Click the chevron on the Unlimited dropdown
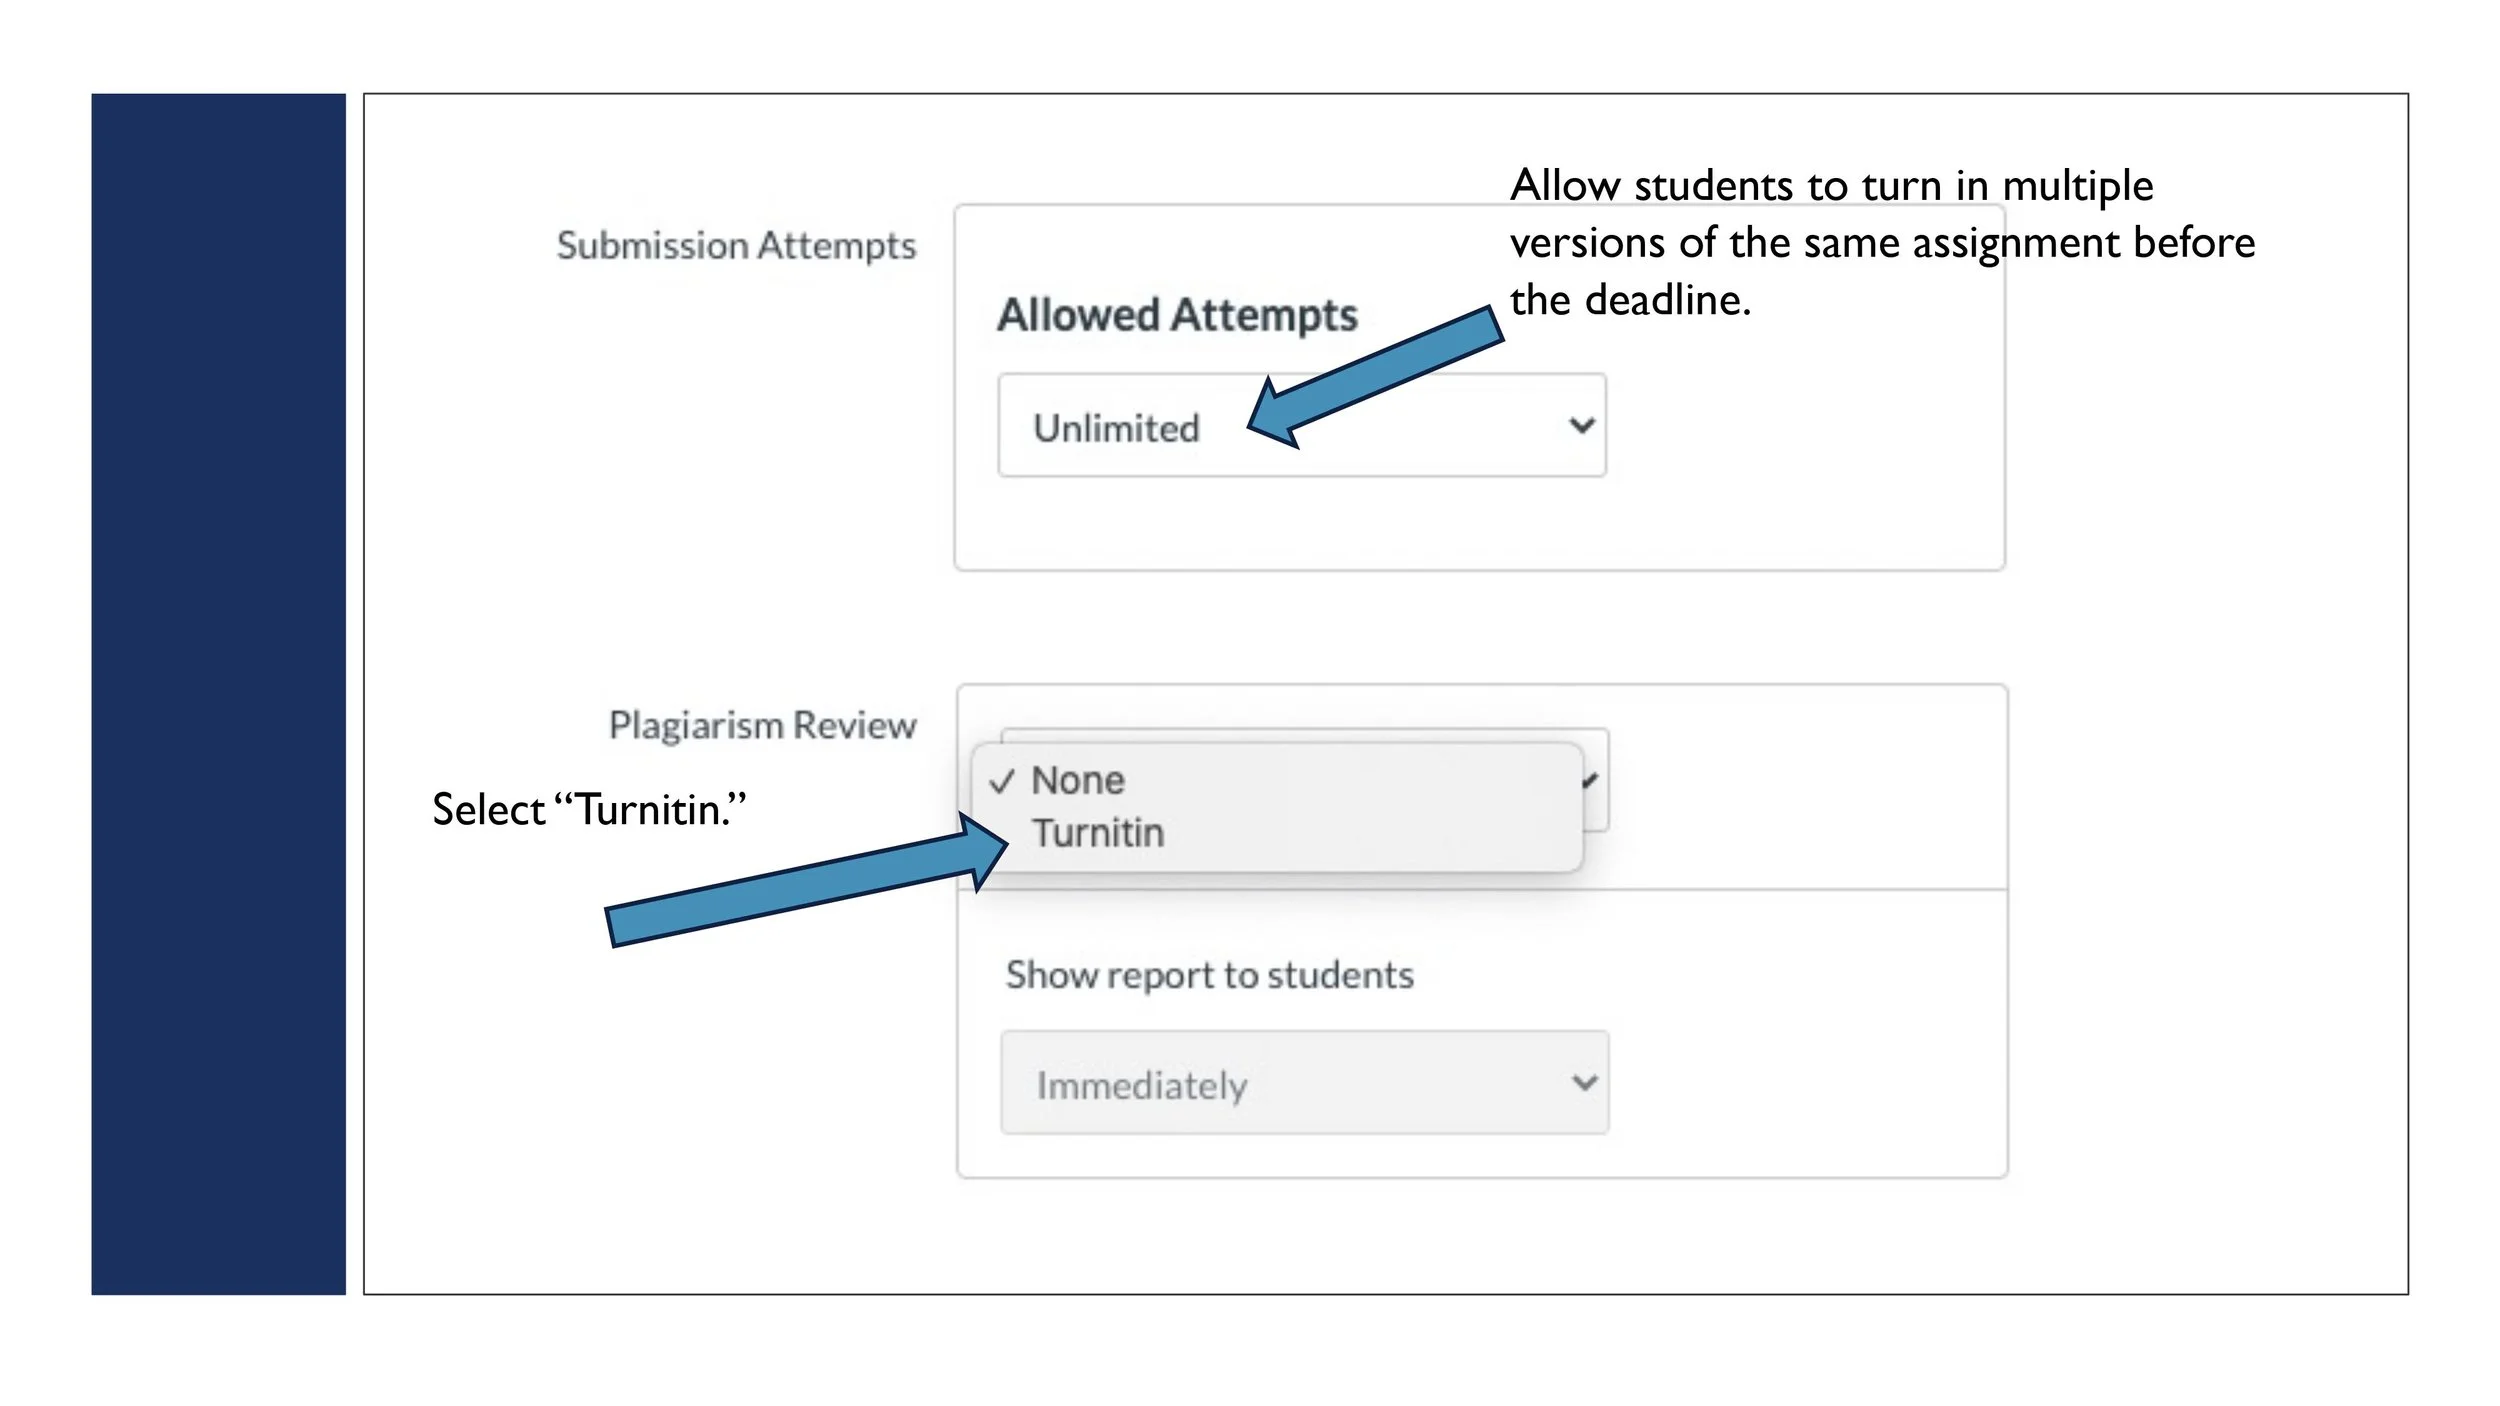 pyautogui.click(x=1581, y=426)
